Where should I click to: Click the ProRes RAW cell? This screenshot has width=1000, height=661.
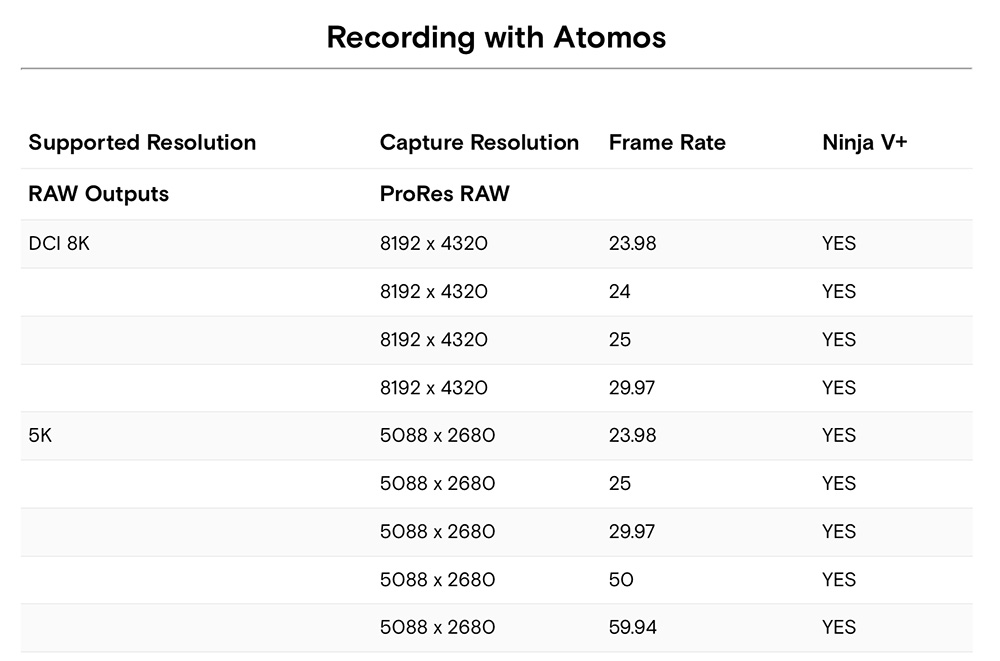click(x=445, y=193)
